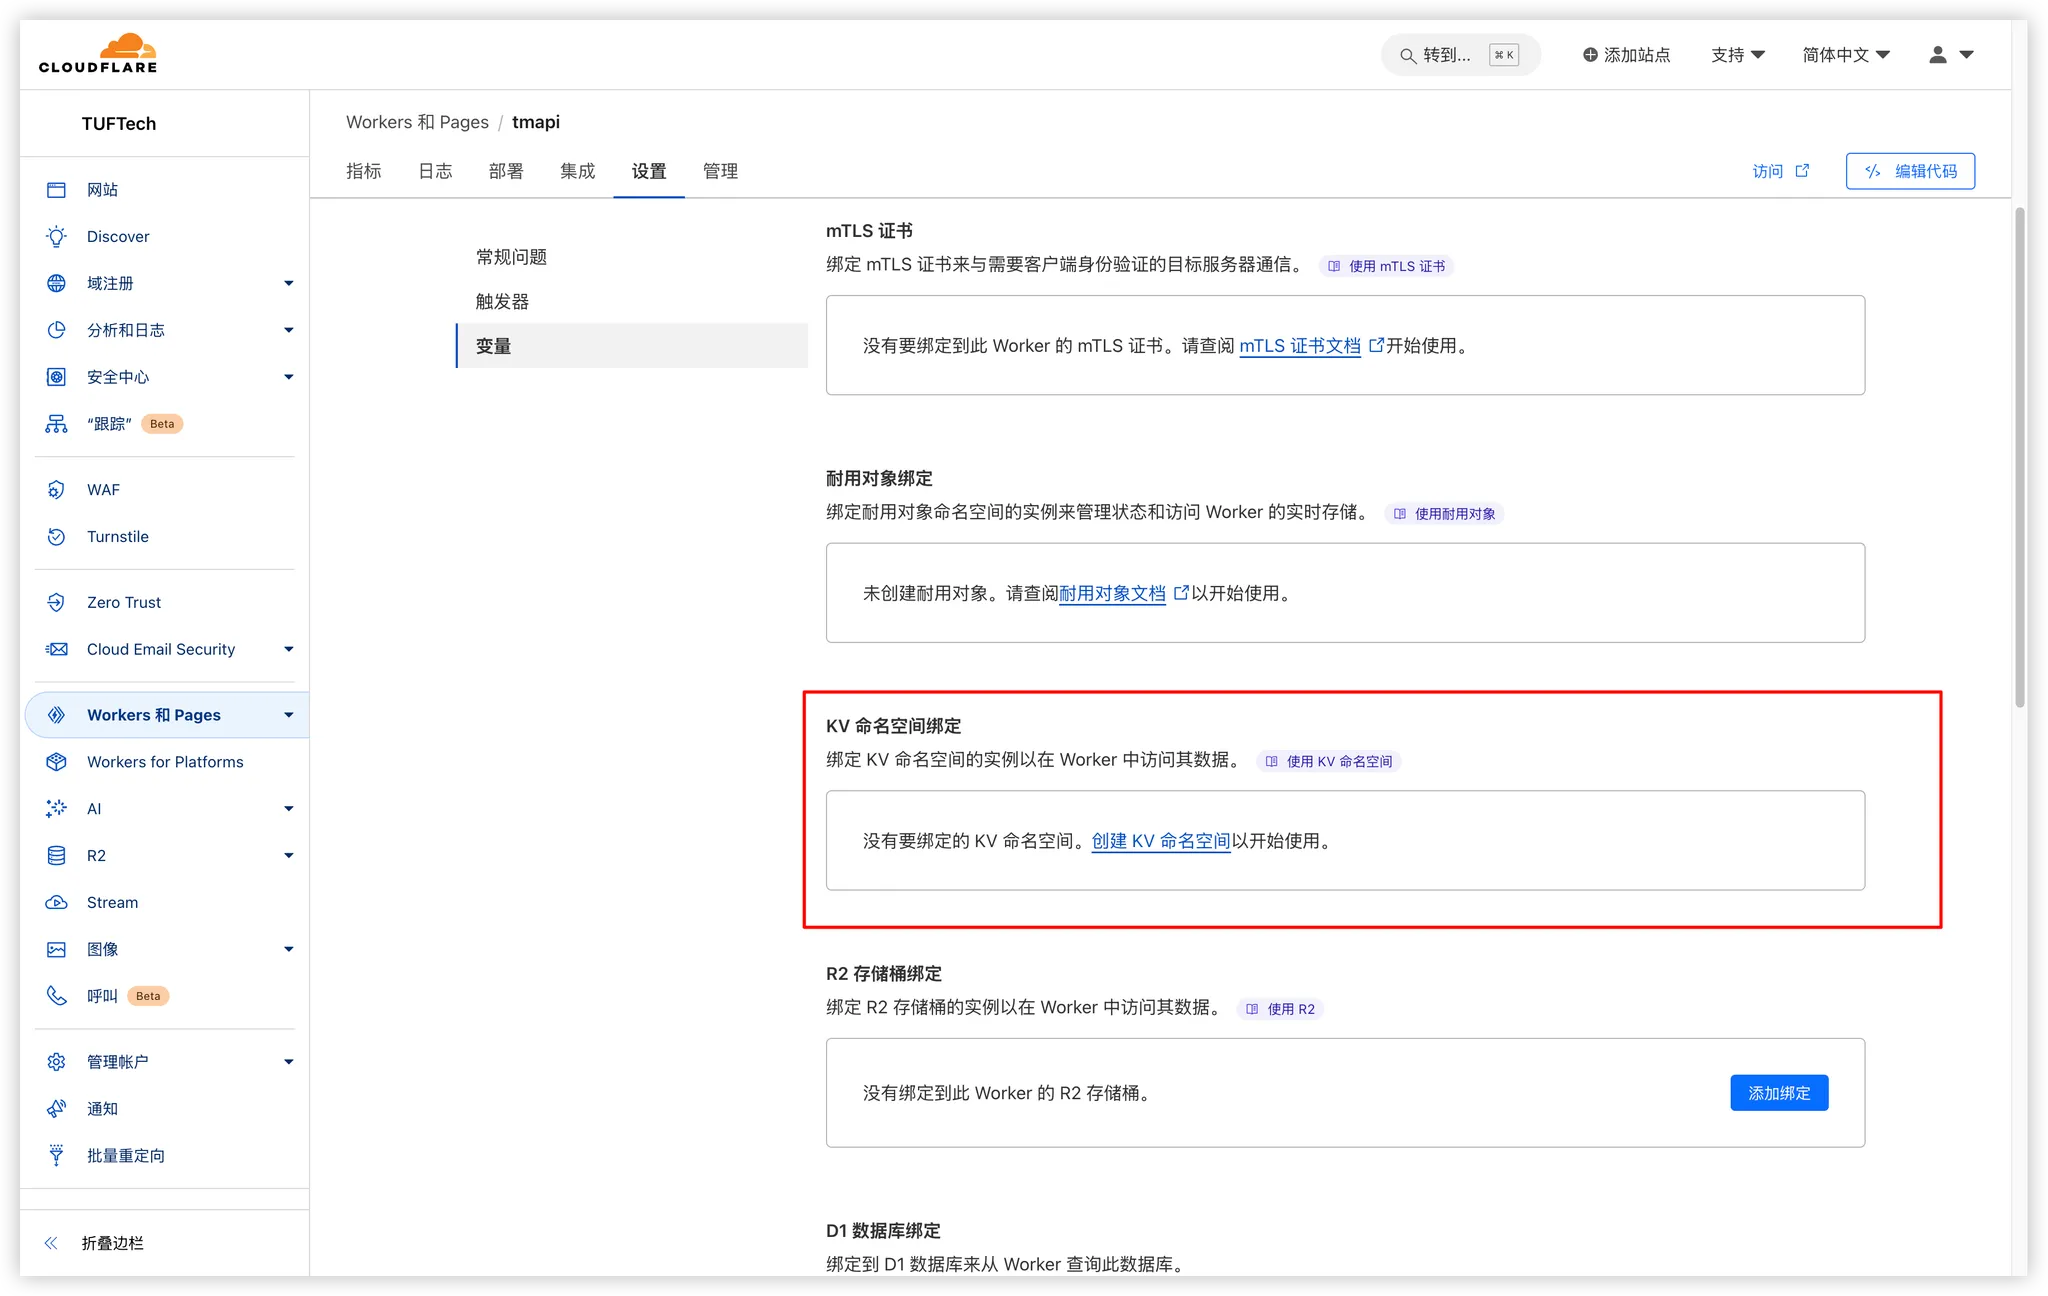Open the WAF shield icon
This screenshot has height=1296, width=2048.
click(56, 490)
